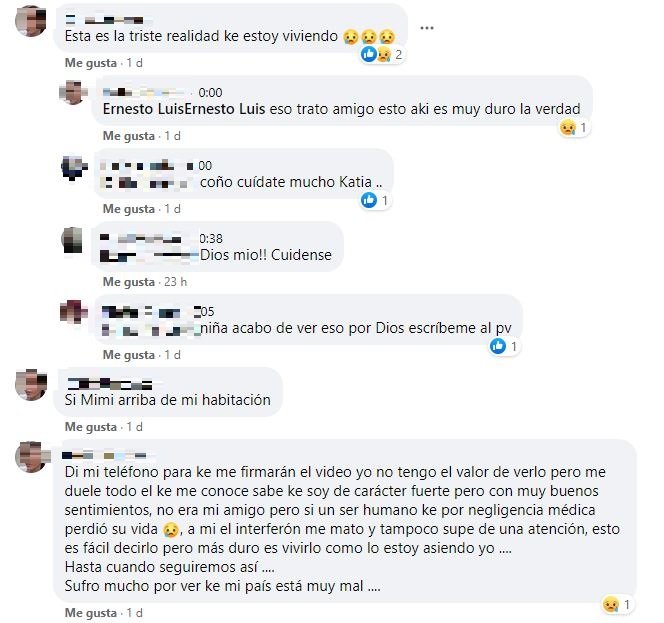The height and width of the screenshot is (623, 664).
Task: Like the 'escríbeme al pv' comment
Action: (x=129, y=354)
